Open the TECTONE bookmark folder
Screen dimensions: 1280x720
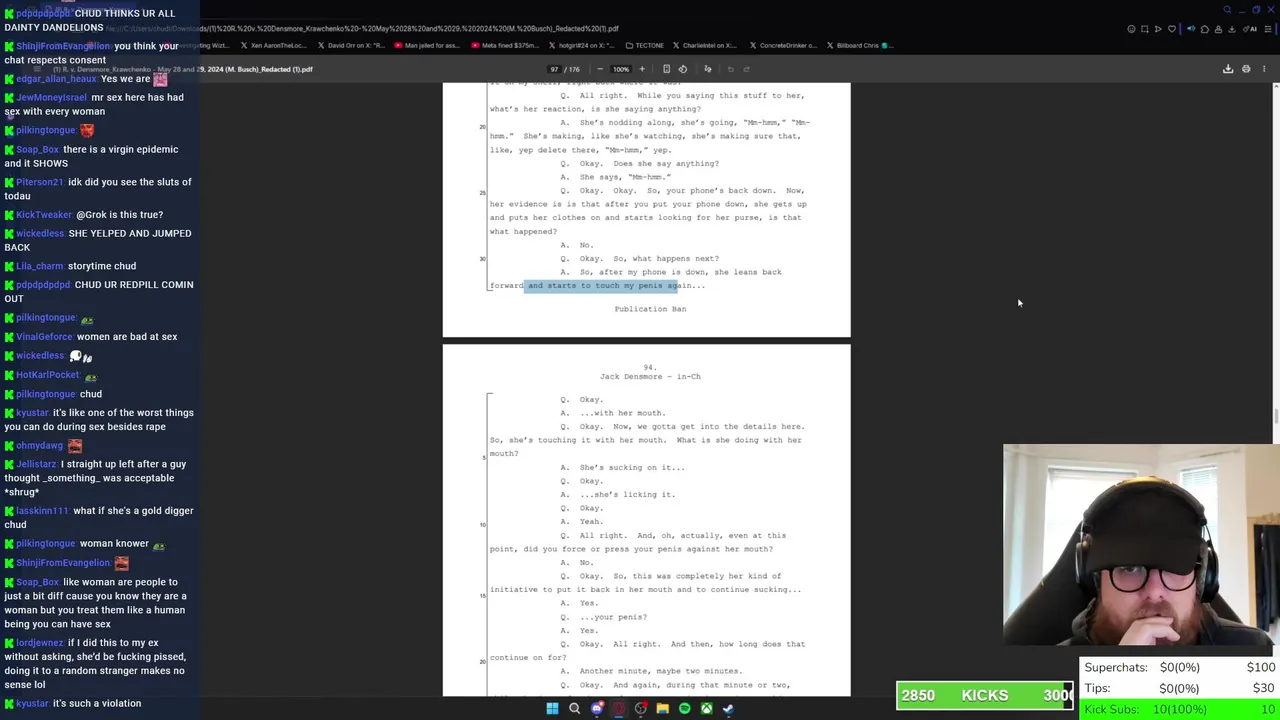[645, 45]
